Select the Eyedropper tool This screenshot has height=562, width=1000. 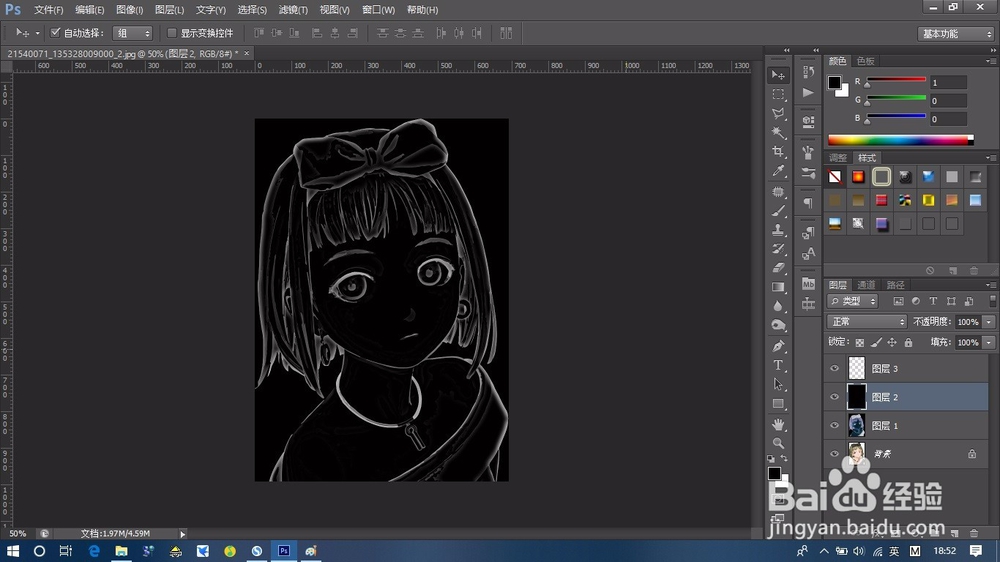click(778, 171)
